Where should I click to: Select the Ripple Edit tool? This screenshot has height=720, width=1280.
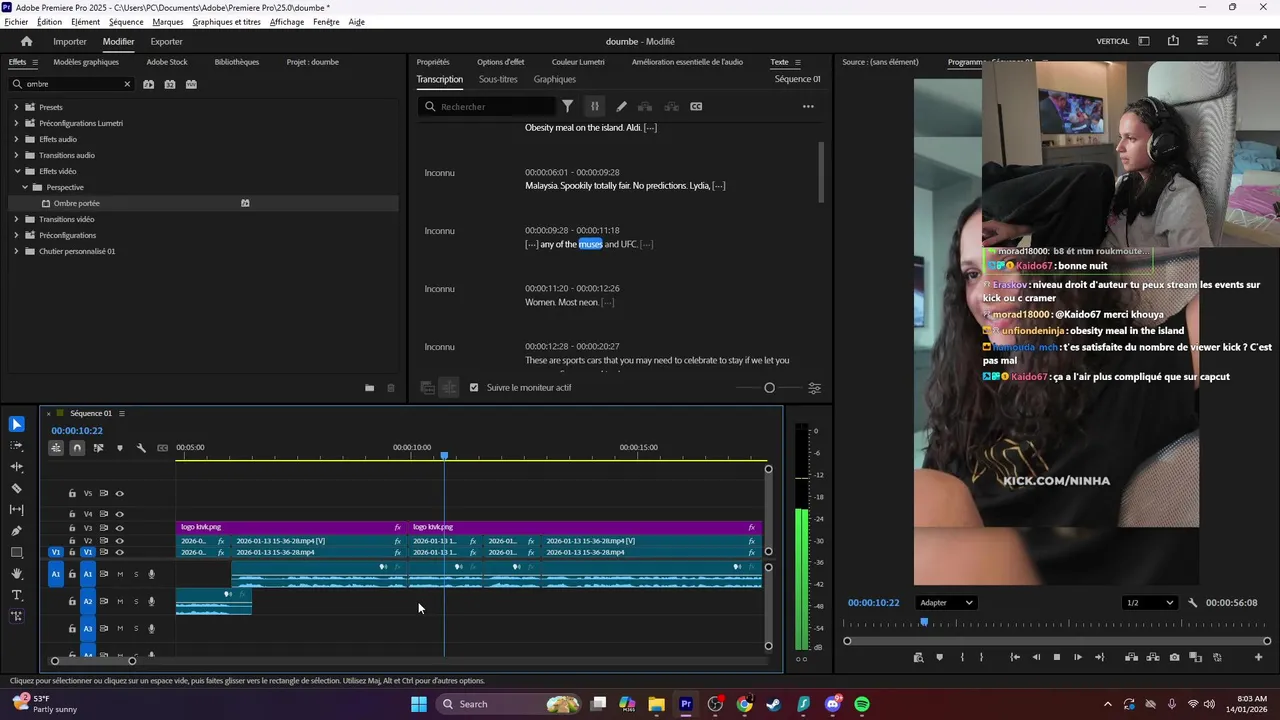point(16,467)
